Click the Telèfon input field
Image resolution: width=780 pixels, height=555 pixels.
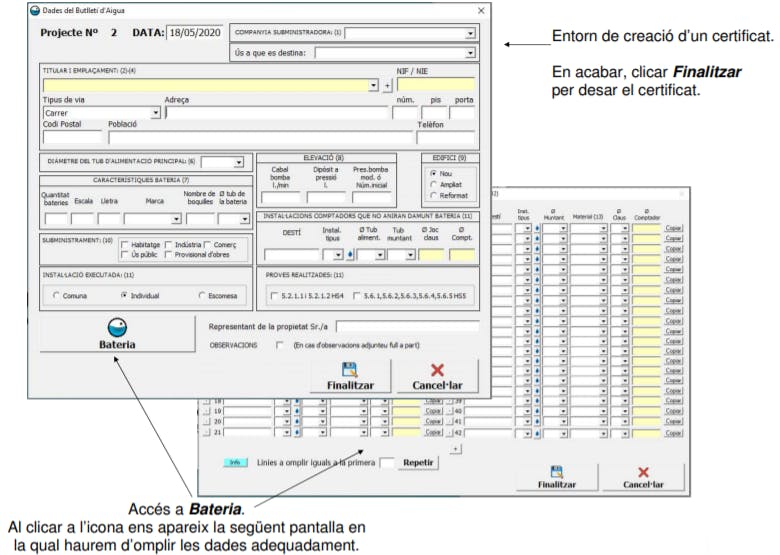coord(446,137)
